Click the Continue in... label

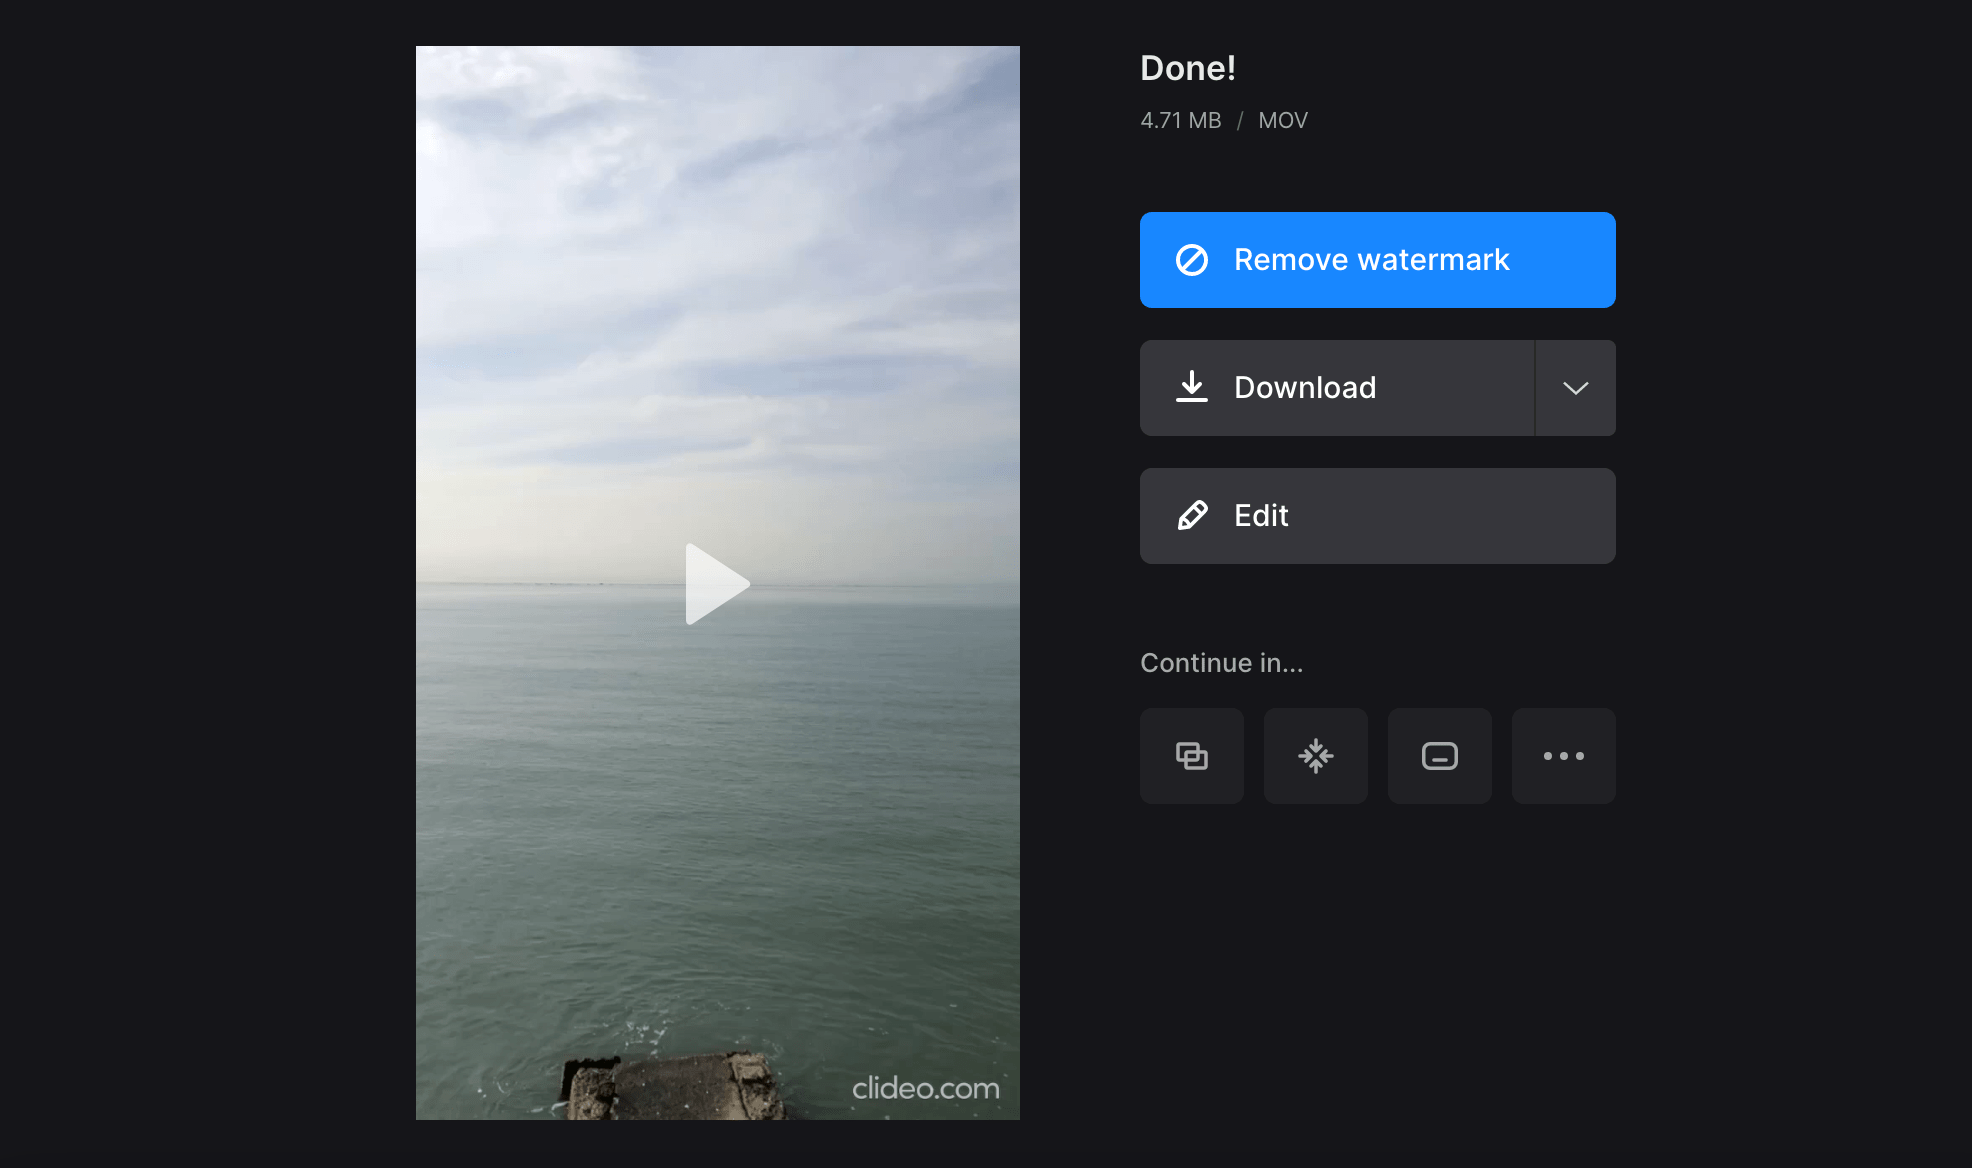pyautogui.click(x=1221, y=662)
